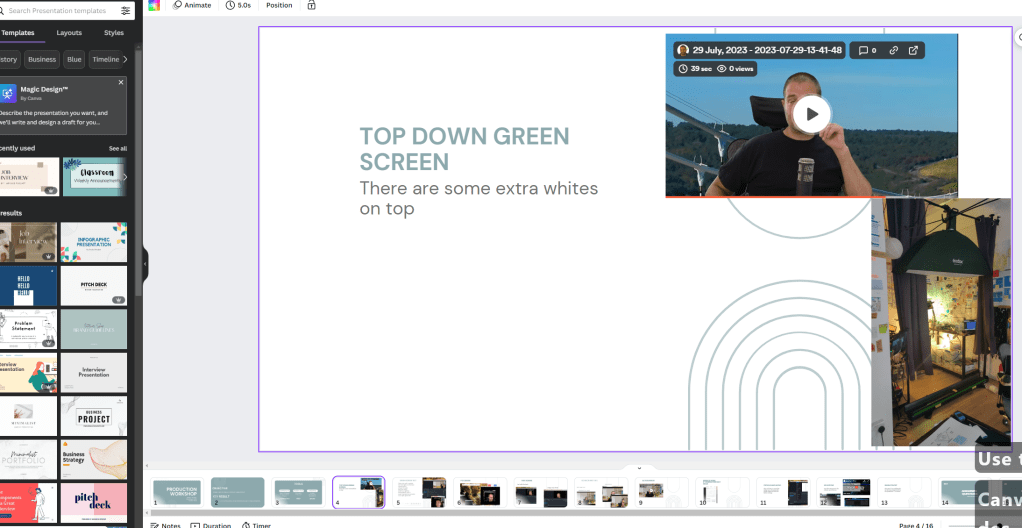Click the Animate button
1022x528 pixels.
(x=192, y=5)
